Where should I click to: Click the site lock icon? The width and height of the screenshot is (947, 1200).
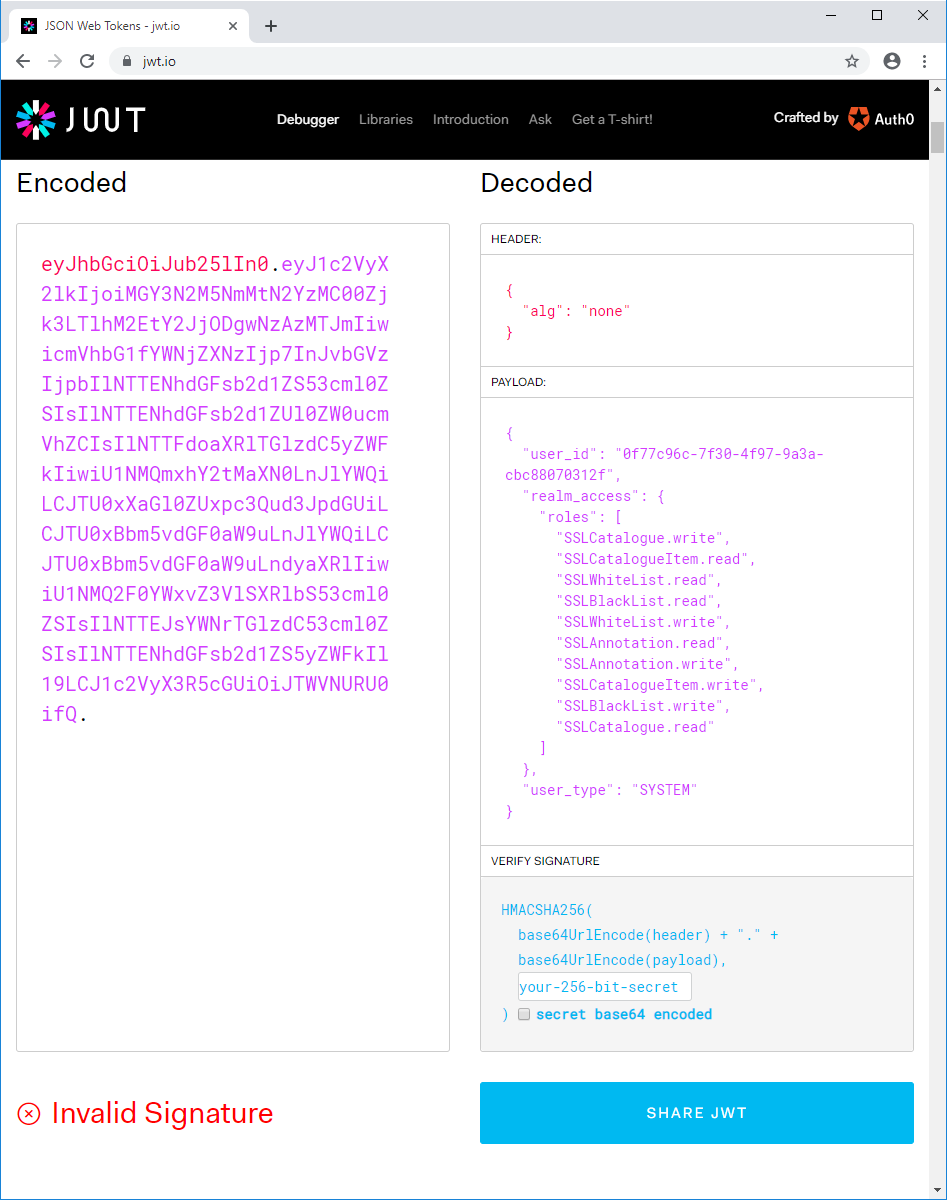pyautogui.click(x=126, y=61)
